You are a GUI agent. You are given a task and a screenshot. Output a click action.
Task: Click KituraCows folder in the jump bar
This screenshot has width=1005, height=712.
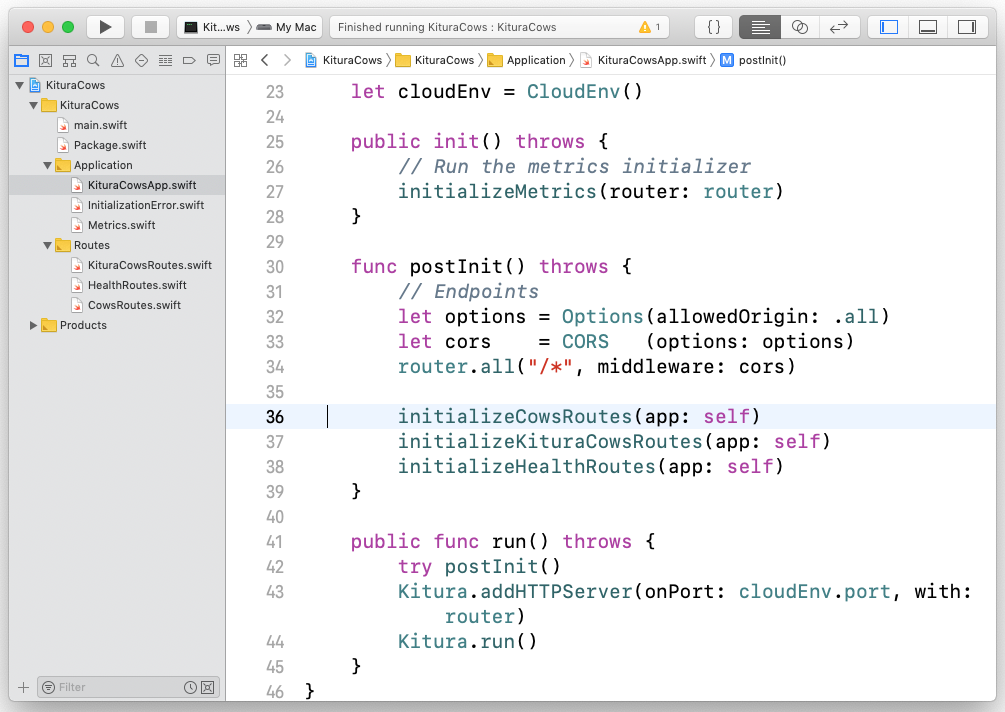pyautogui.click(x=435, y=60)
